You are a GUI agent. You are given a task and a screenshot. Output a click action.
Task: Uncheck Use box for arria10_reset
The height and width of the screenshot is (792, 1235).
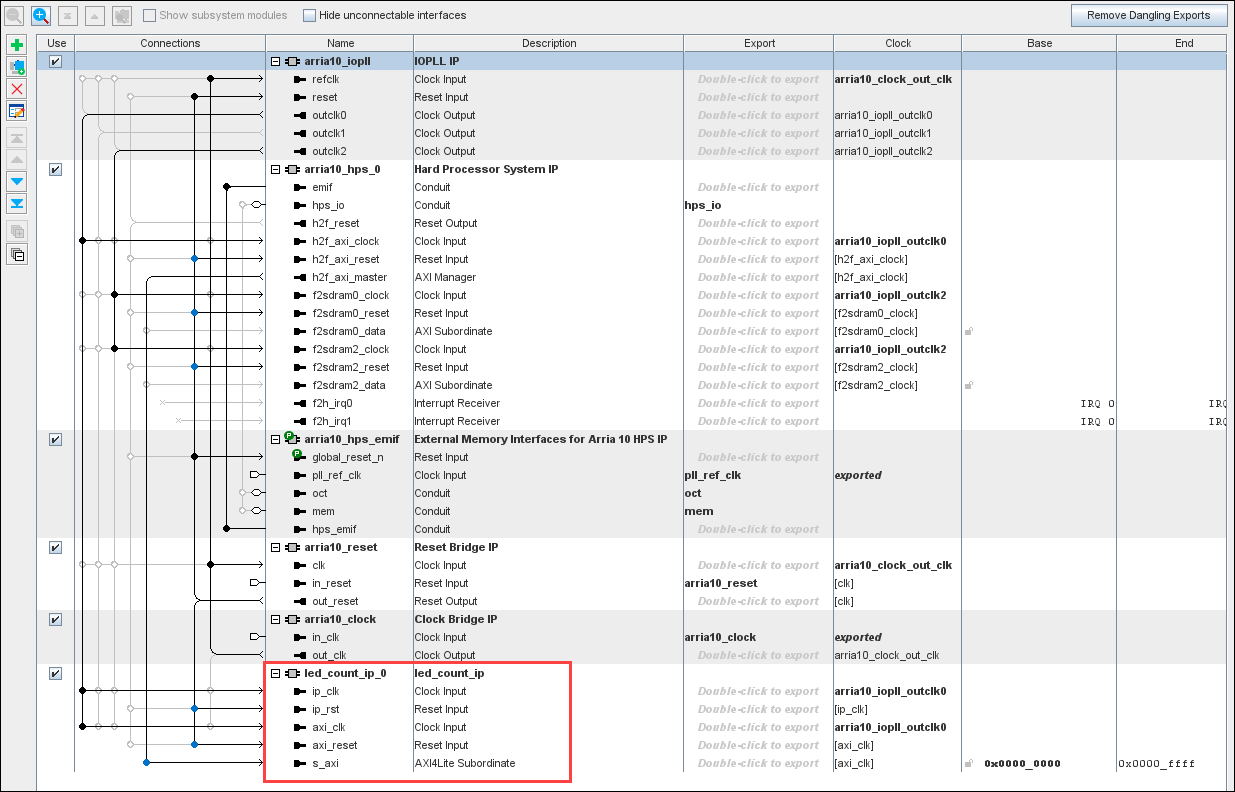click(55, 547)
